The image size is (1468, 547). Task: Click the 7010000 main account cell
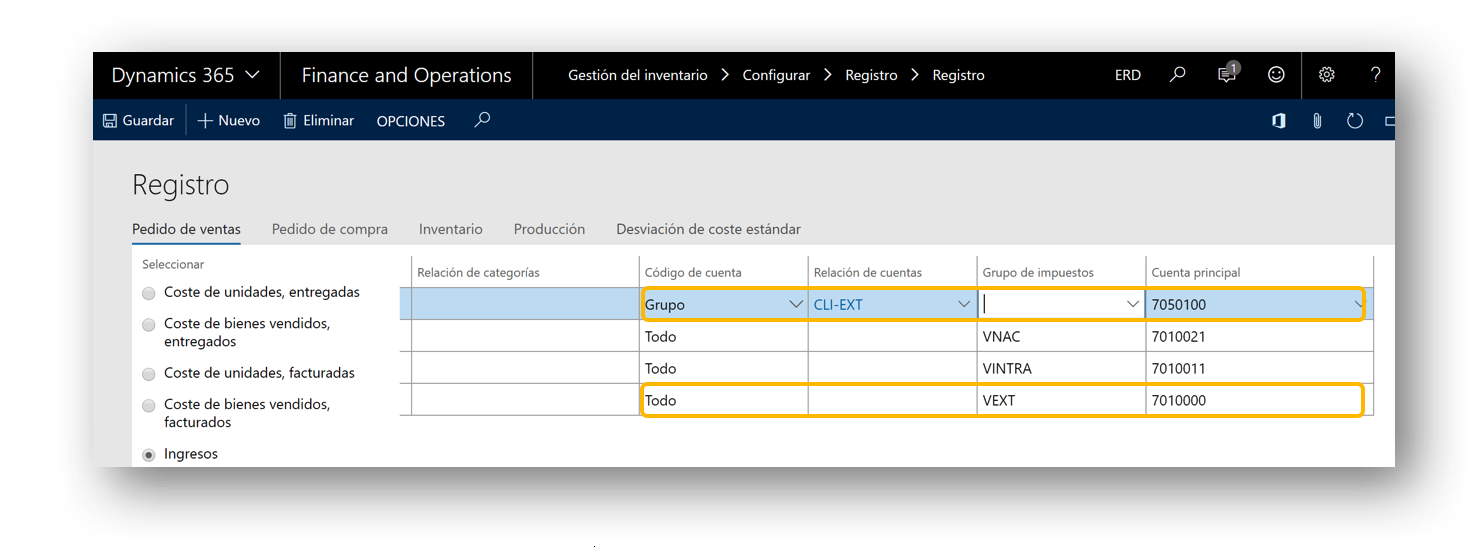pos(1254,400)
